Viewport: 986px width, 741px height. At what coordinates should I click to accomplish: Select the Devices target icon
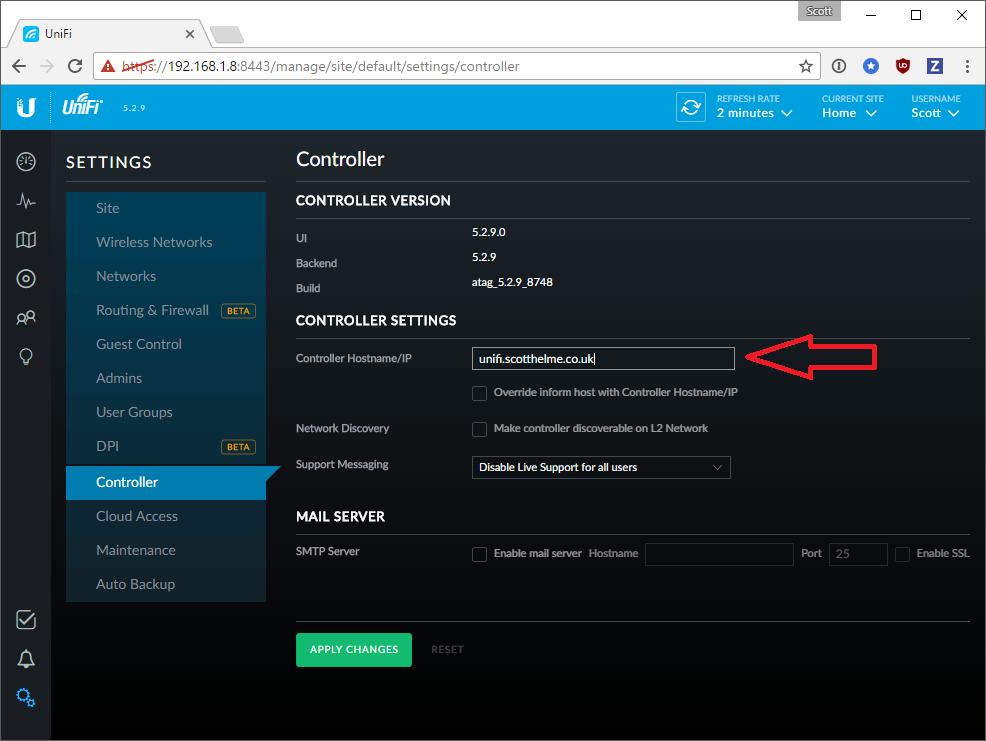(x=25, y=278)
